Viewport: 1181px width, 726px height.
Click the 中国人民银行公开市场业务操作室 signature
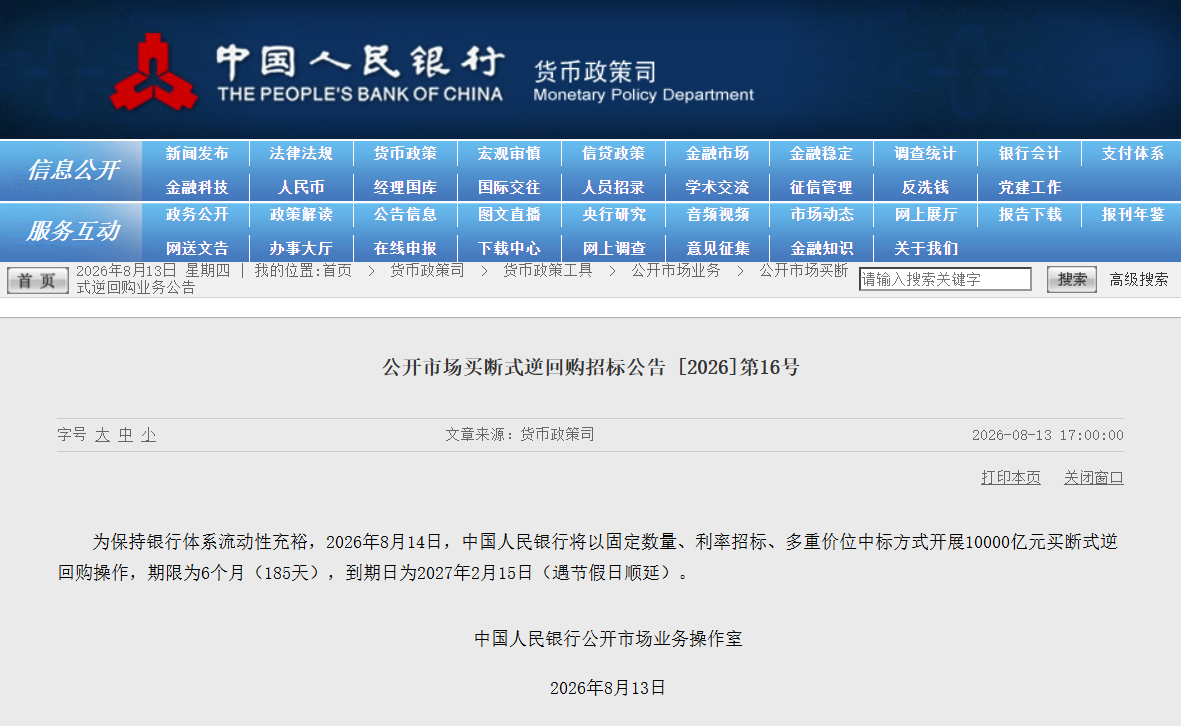click(x=608, y=639)
